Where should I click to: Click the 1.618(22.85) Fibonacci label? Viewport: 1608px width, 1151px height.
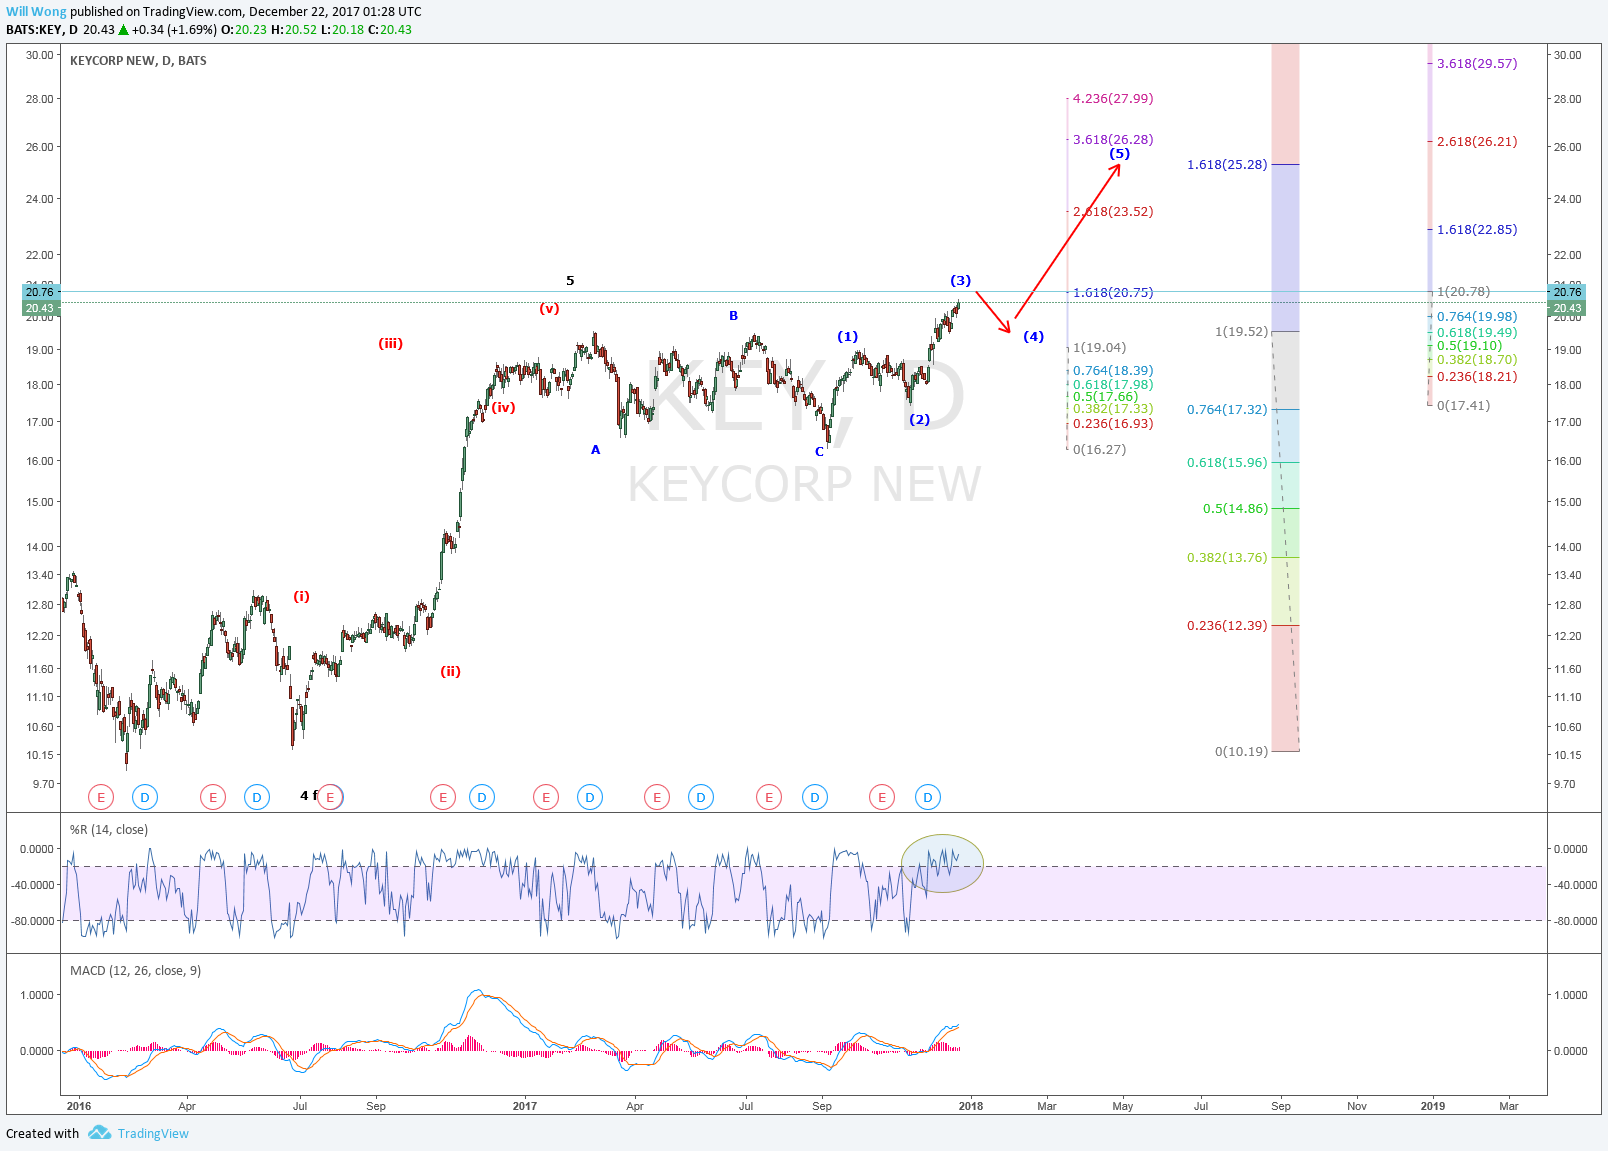(x=1477, y=229)
